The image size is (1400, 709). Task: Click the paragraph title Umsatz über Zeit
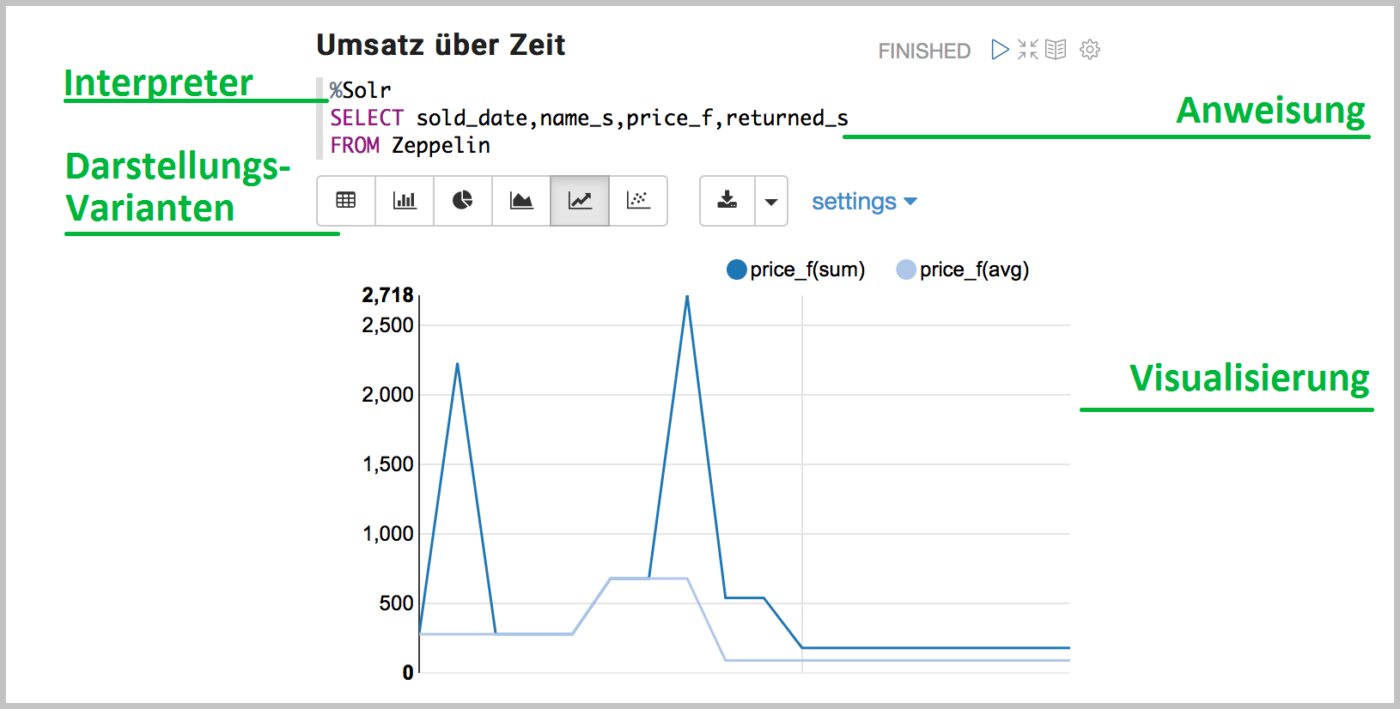441,45
